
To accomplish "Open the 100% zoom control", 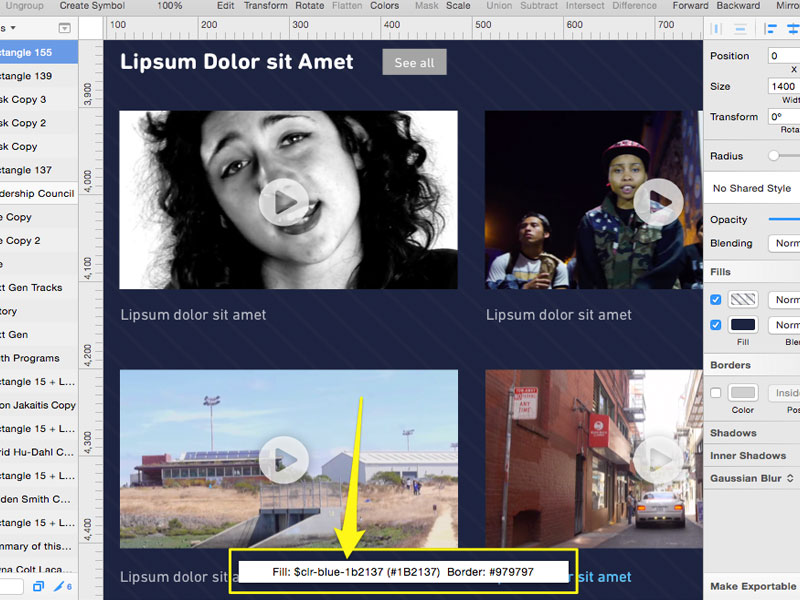I will (170, 6).
